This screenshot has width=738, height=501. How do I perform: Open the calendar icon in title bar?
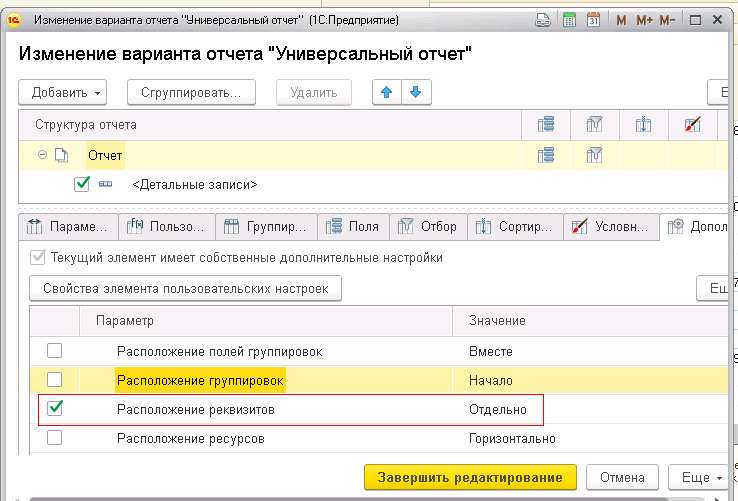click(x=593, y=19)
